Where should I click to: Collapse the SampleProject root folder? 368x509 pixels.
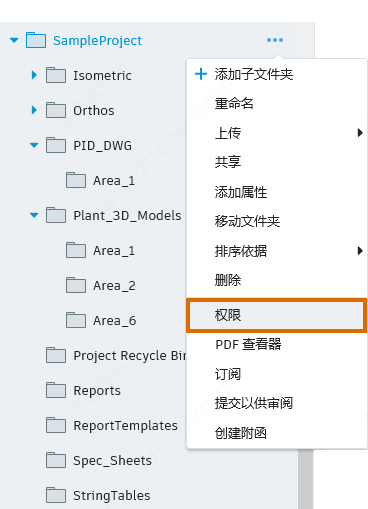[14, 41]
